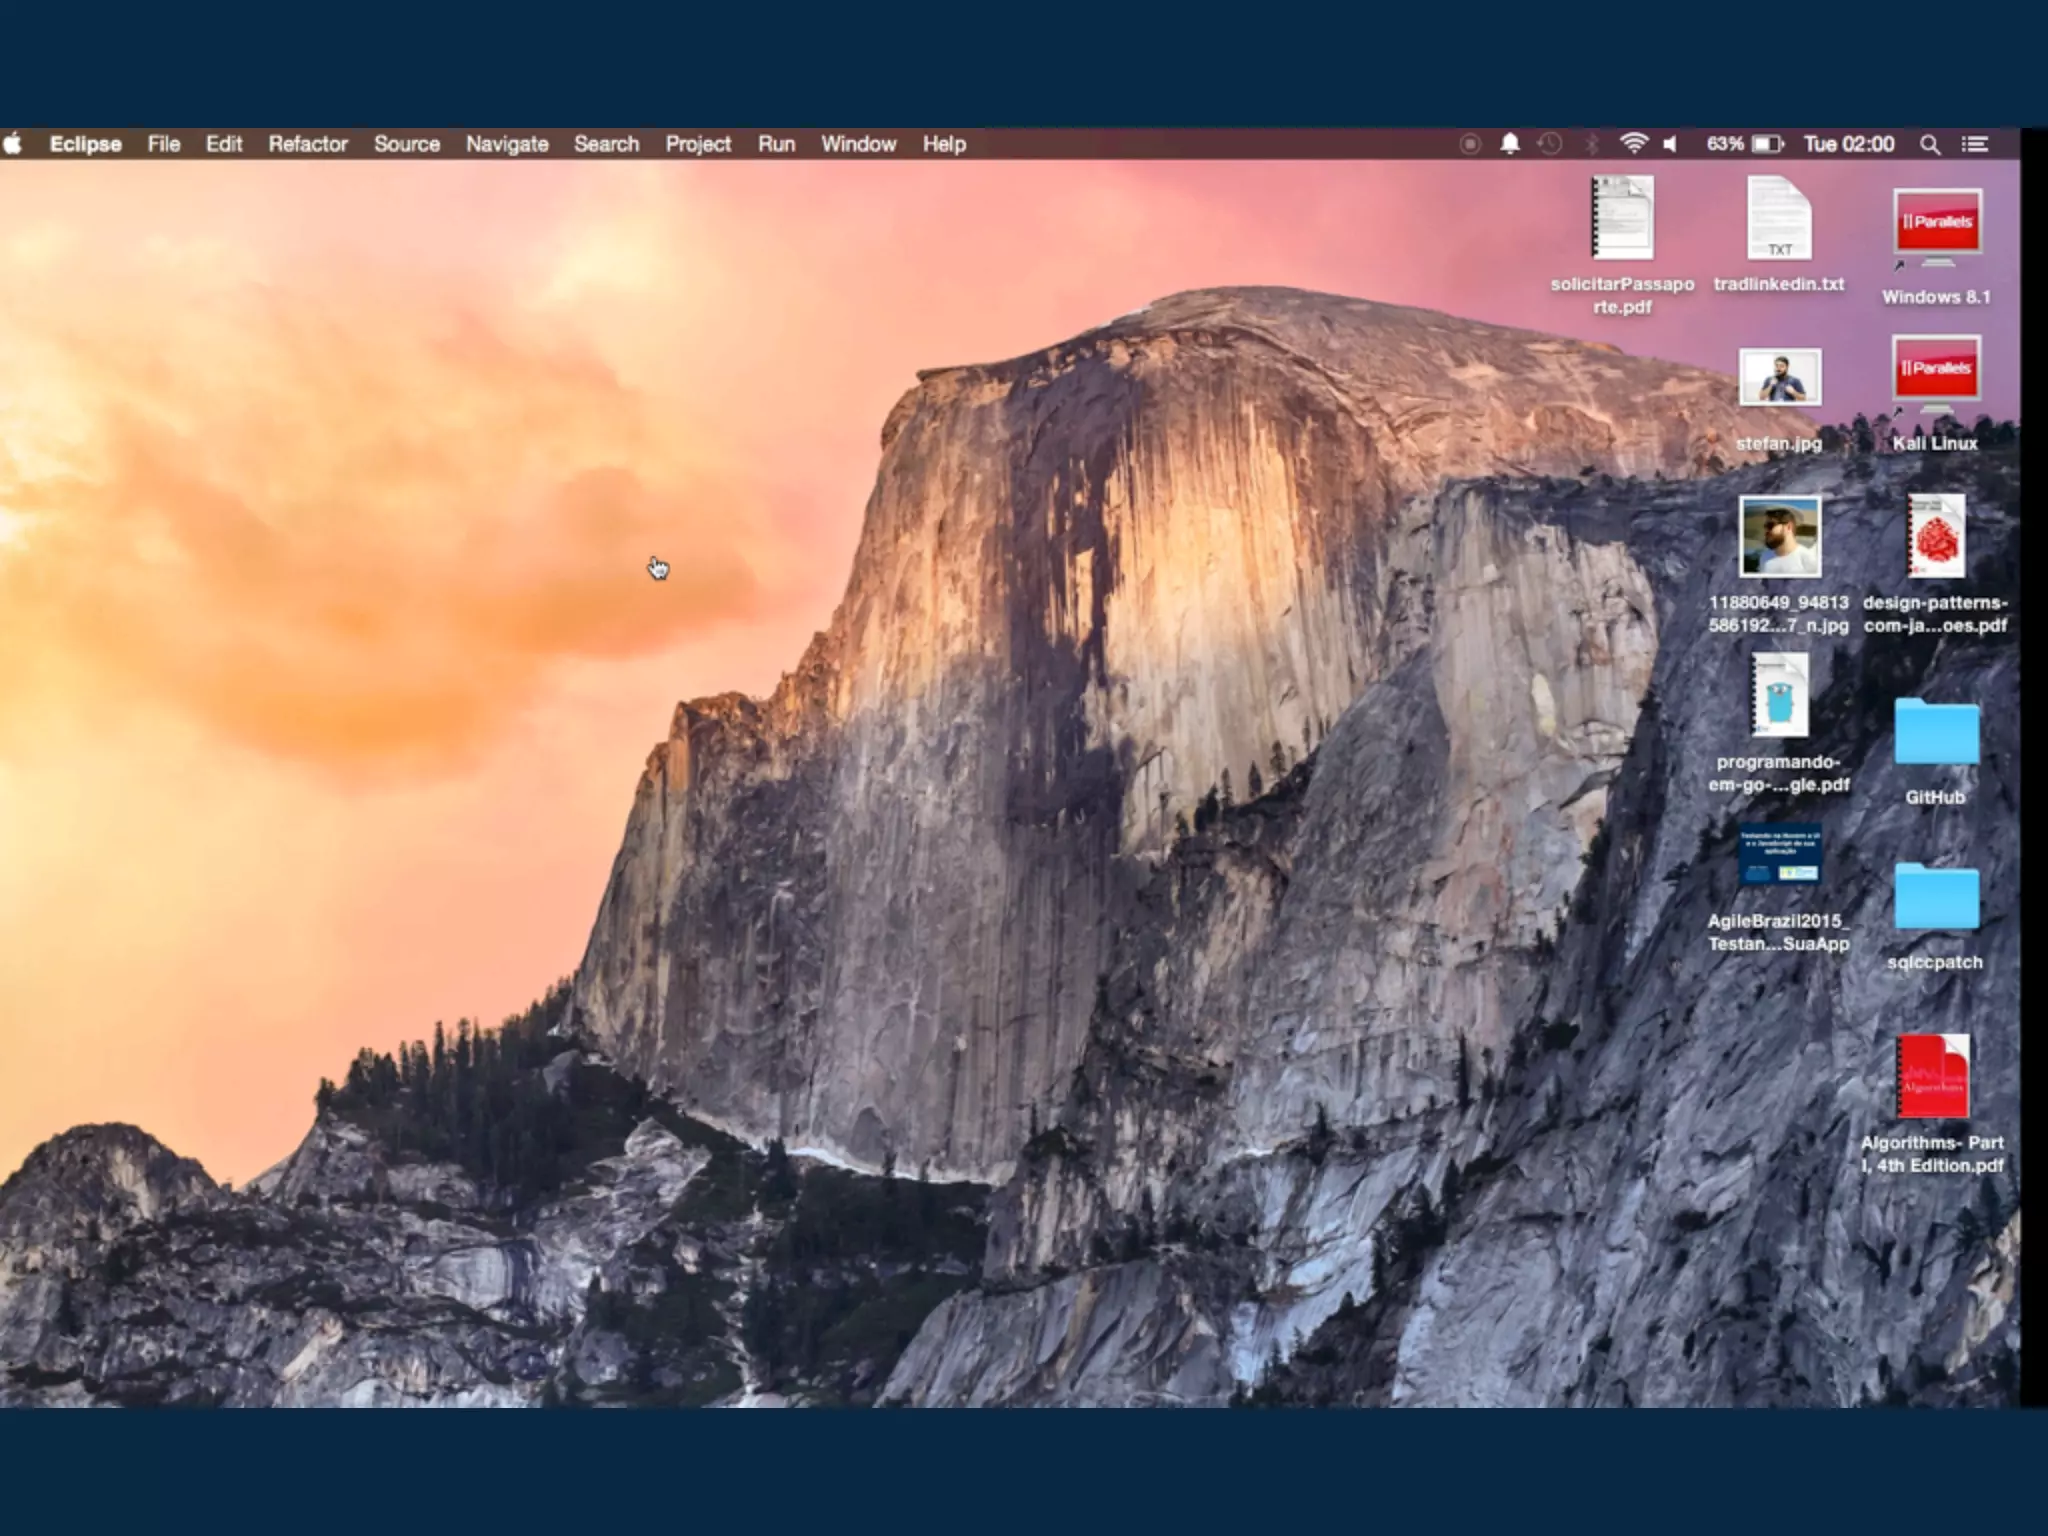The width and height of the screenshot is (2048, 1536).
Task: Select the sqlccpatch folder
Action: click(x=1936, y=897)
